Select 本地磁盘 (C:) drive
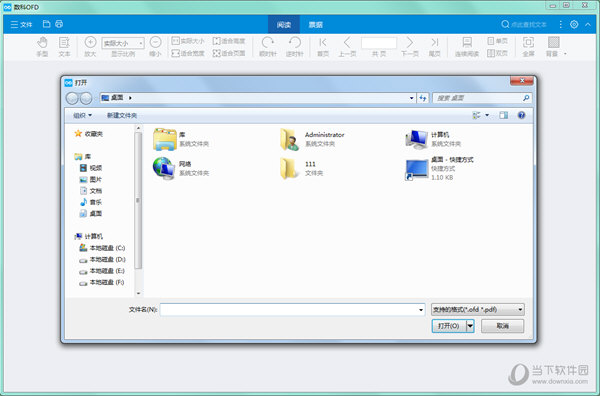This screenshot has height=396, width=600. point(102,248)
